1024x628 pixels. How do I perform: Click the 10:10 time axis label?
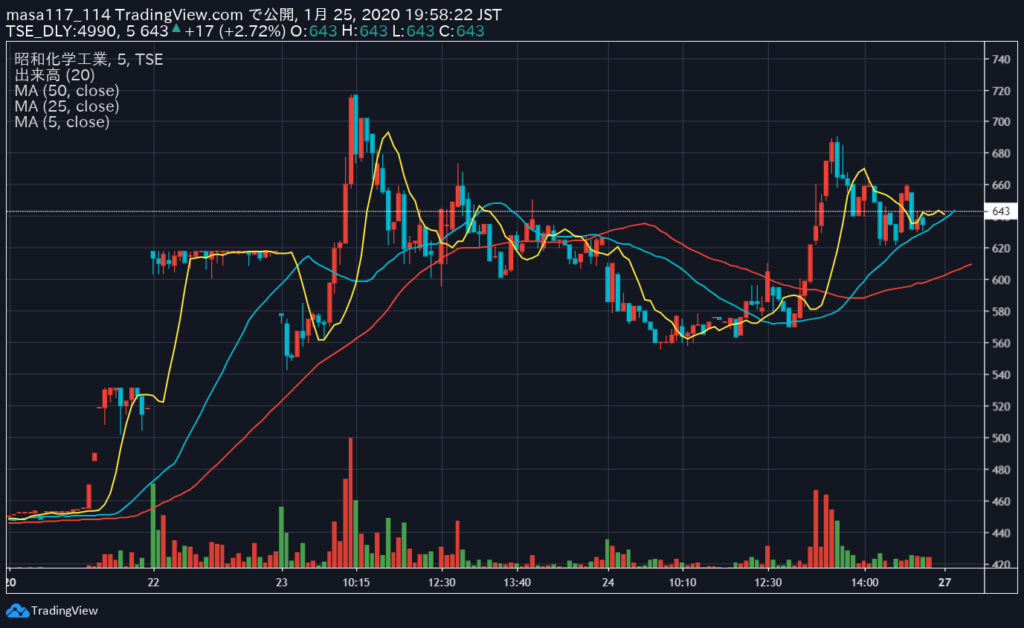coord(682,582)
